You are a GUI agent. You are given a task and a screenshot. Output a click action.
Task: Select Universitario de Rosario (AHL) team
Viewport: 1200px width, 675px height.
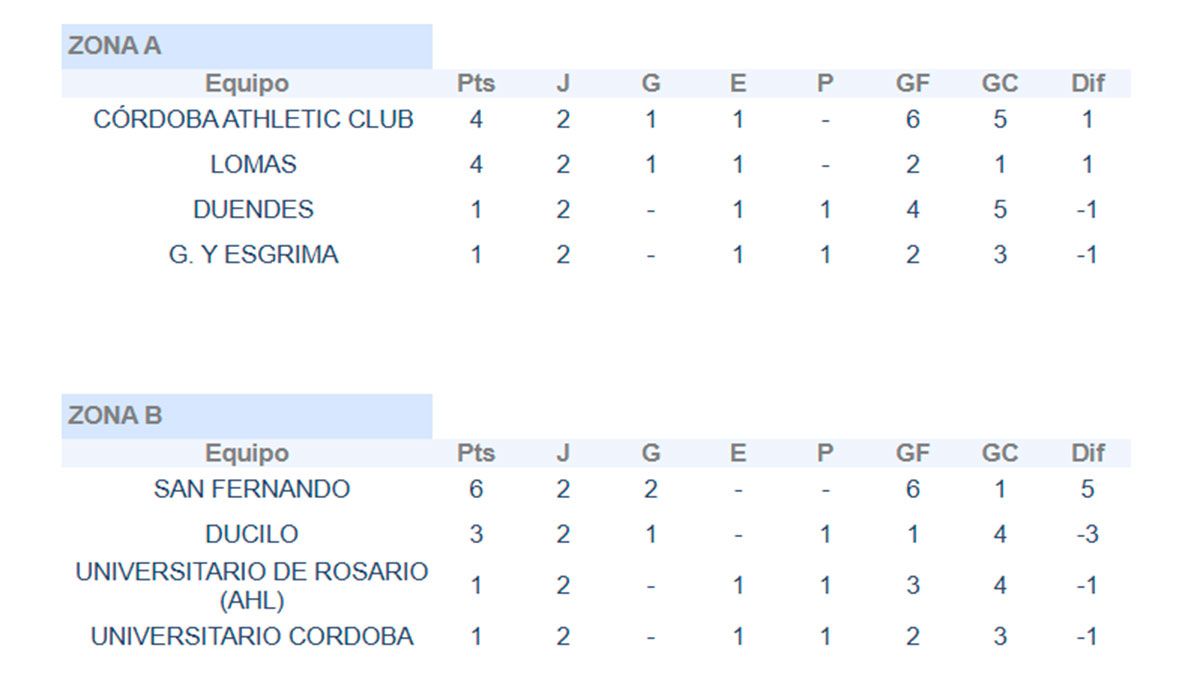pyautogui.click(x=252, y=586)
